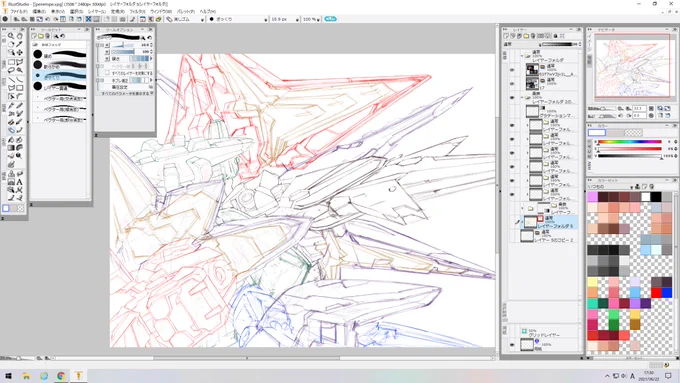This screenshot has width=680, height=383.
Task: Toggle visibility of paper layer at bottom
Action: 512,345
